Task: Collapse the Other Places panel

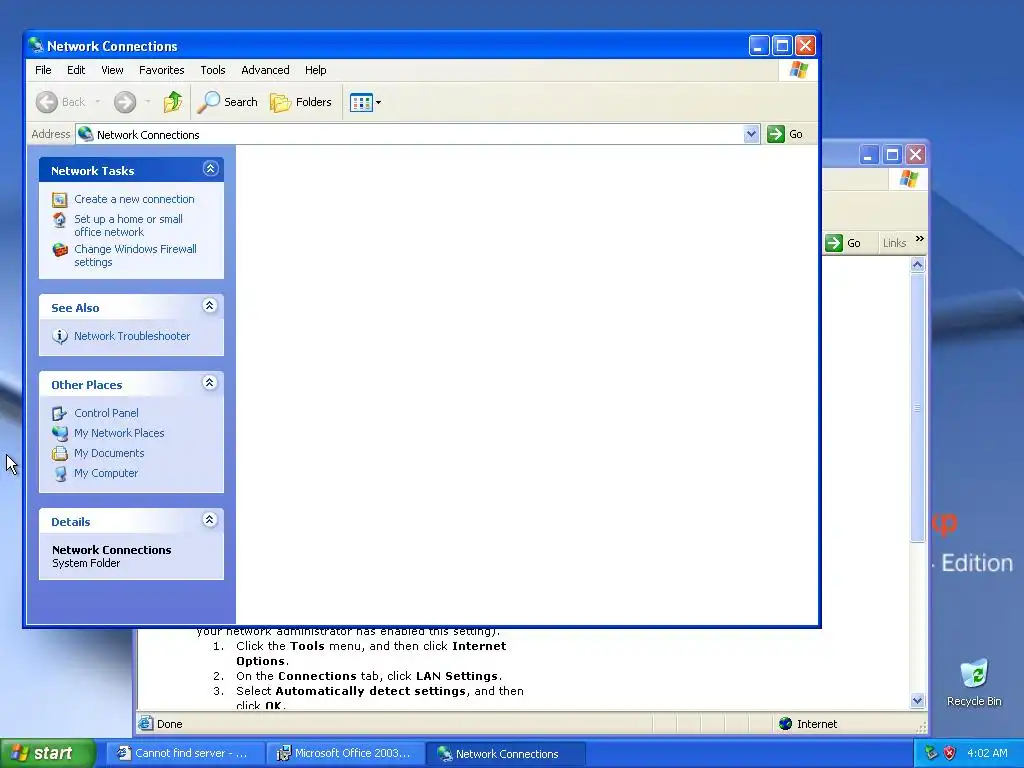Action: coord(210,383)
